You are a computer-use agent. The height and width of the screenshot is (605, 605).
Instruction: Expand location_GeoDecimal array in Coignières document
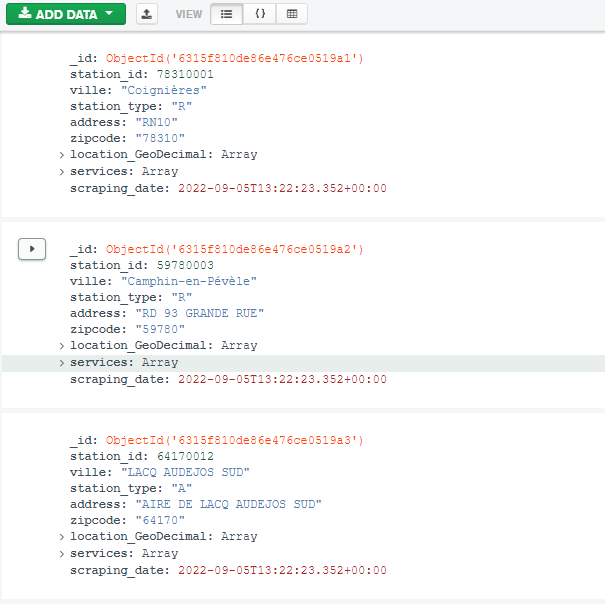pos(62,155)
